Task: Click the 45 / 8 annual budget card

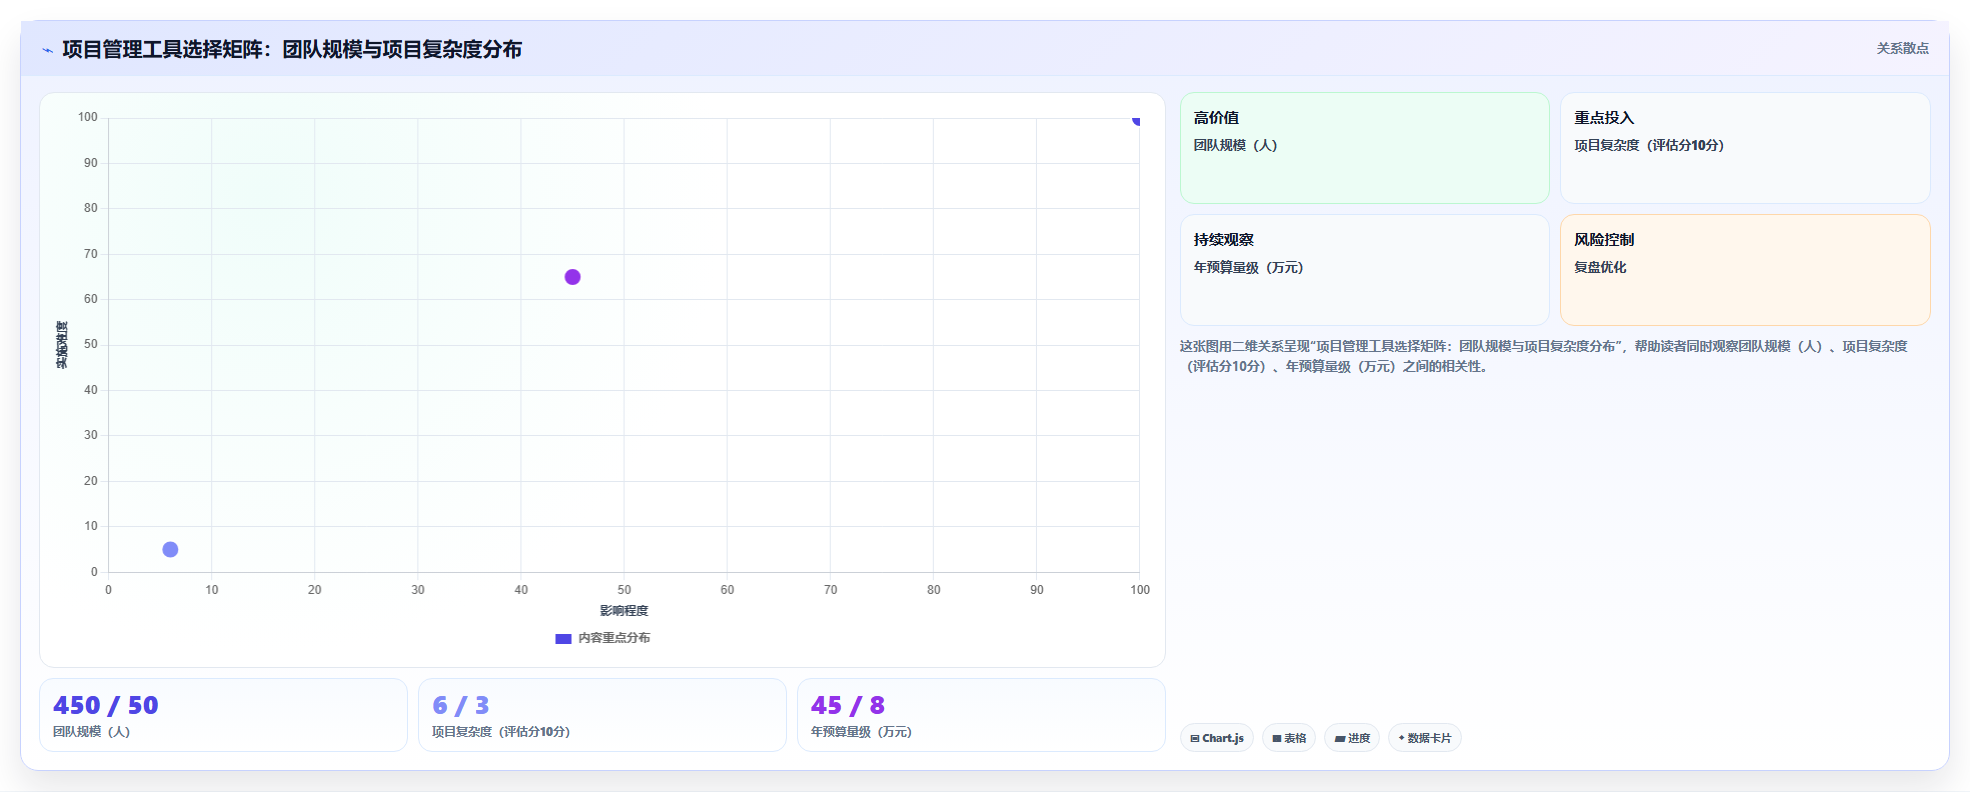Action: coord(981,715)
